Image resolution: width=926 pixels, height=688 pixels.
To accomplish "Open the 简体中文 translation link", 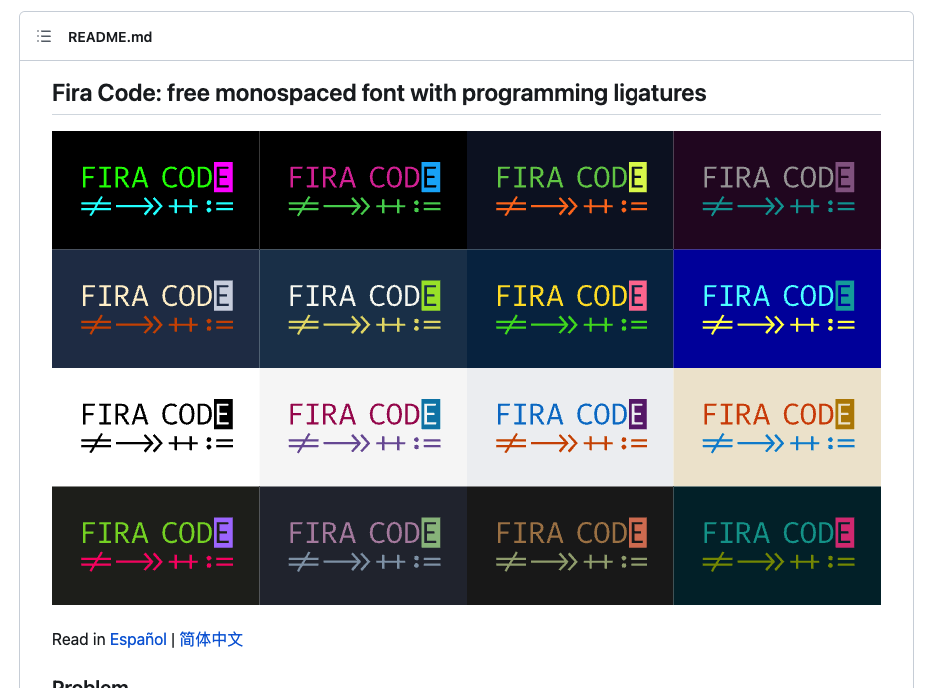I will (x=211, y=639).
